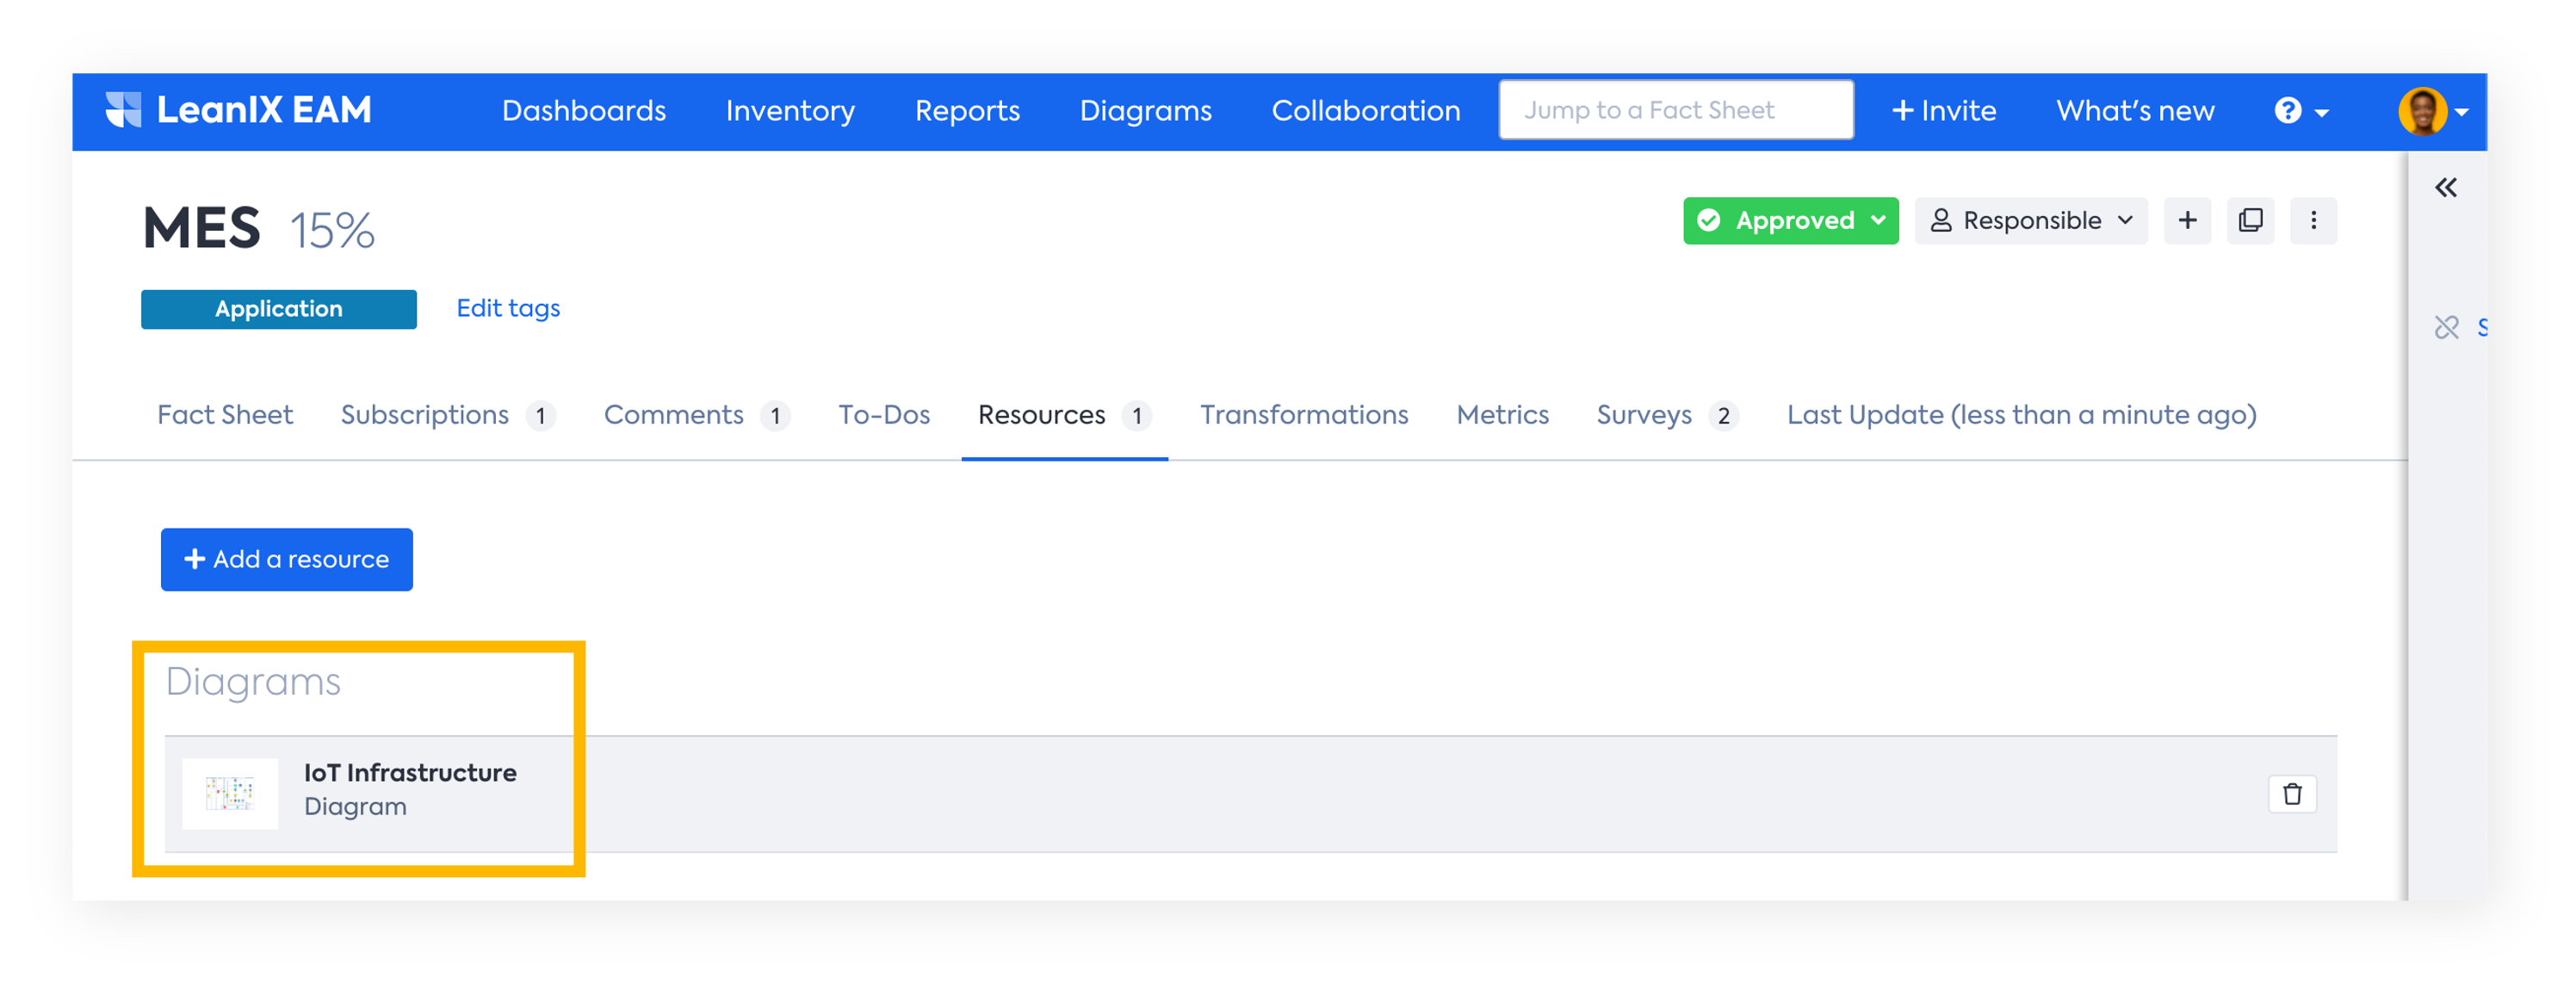Viewport: 2576px width, 990px height.
Task: Expand the Responsible subscription dropdown
Action: 2030,220
